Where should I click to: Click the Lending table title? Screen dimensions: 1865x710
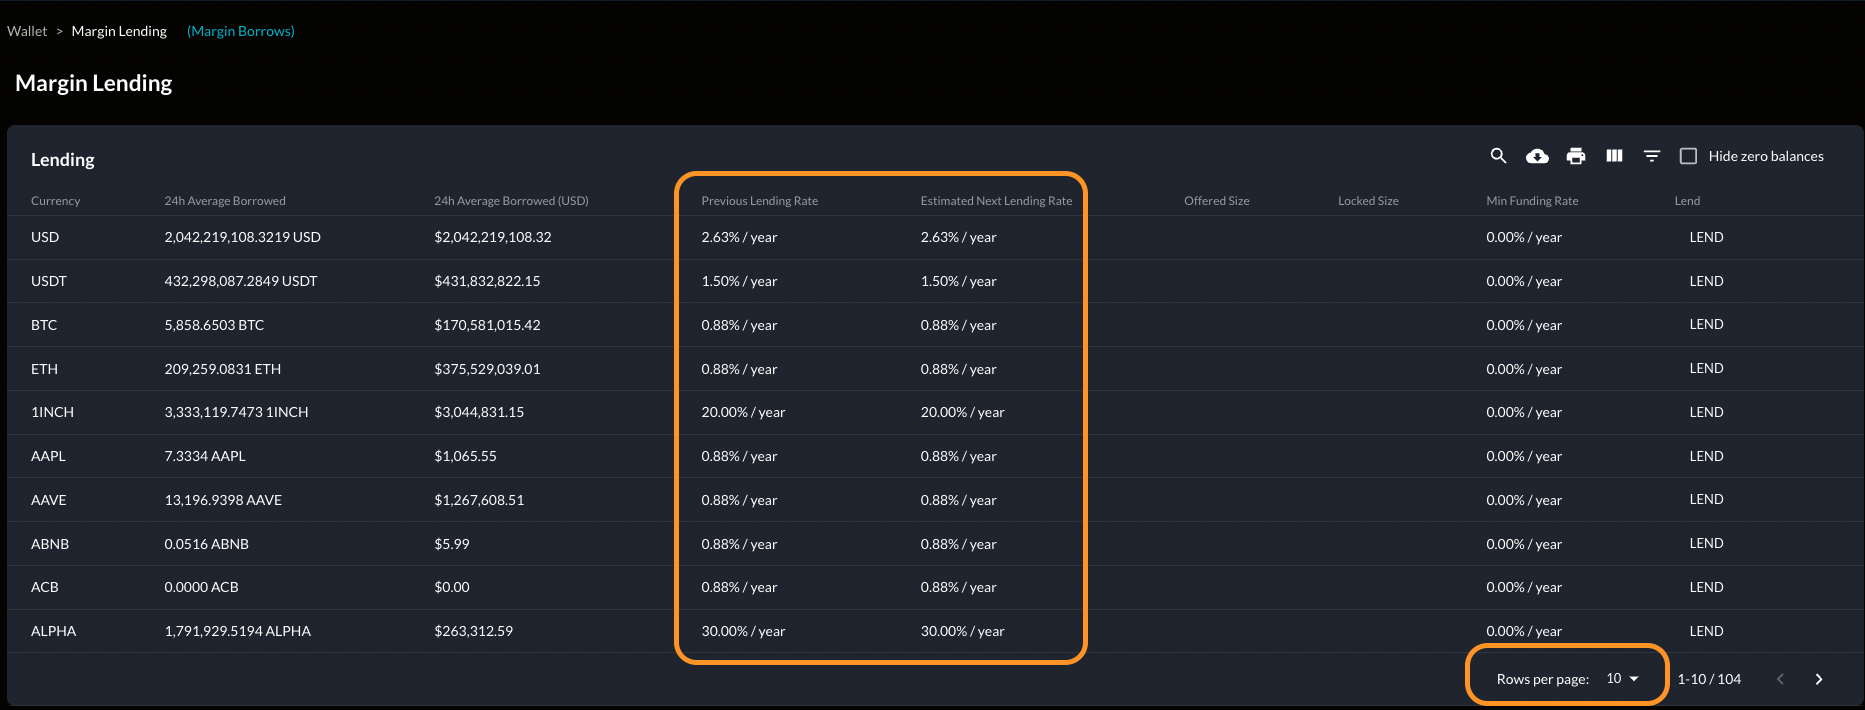click(x=63, y=160)
